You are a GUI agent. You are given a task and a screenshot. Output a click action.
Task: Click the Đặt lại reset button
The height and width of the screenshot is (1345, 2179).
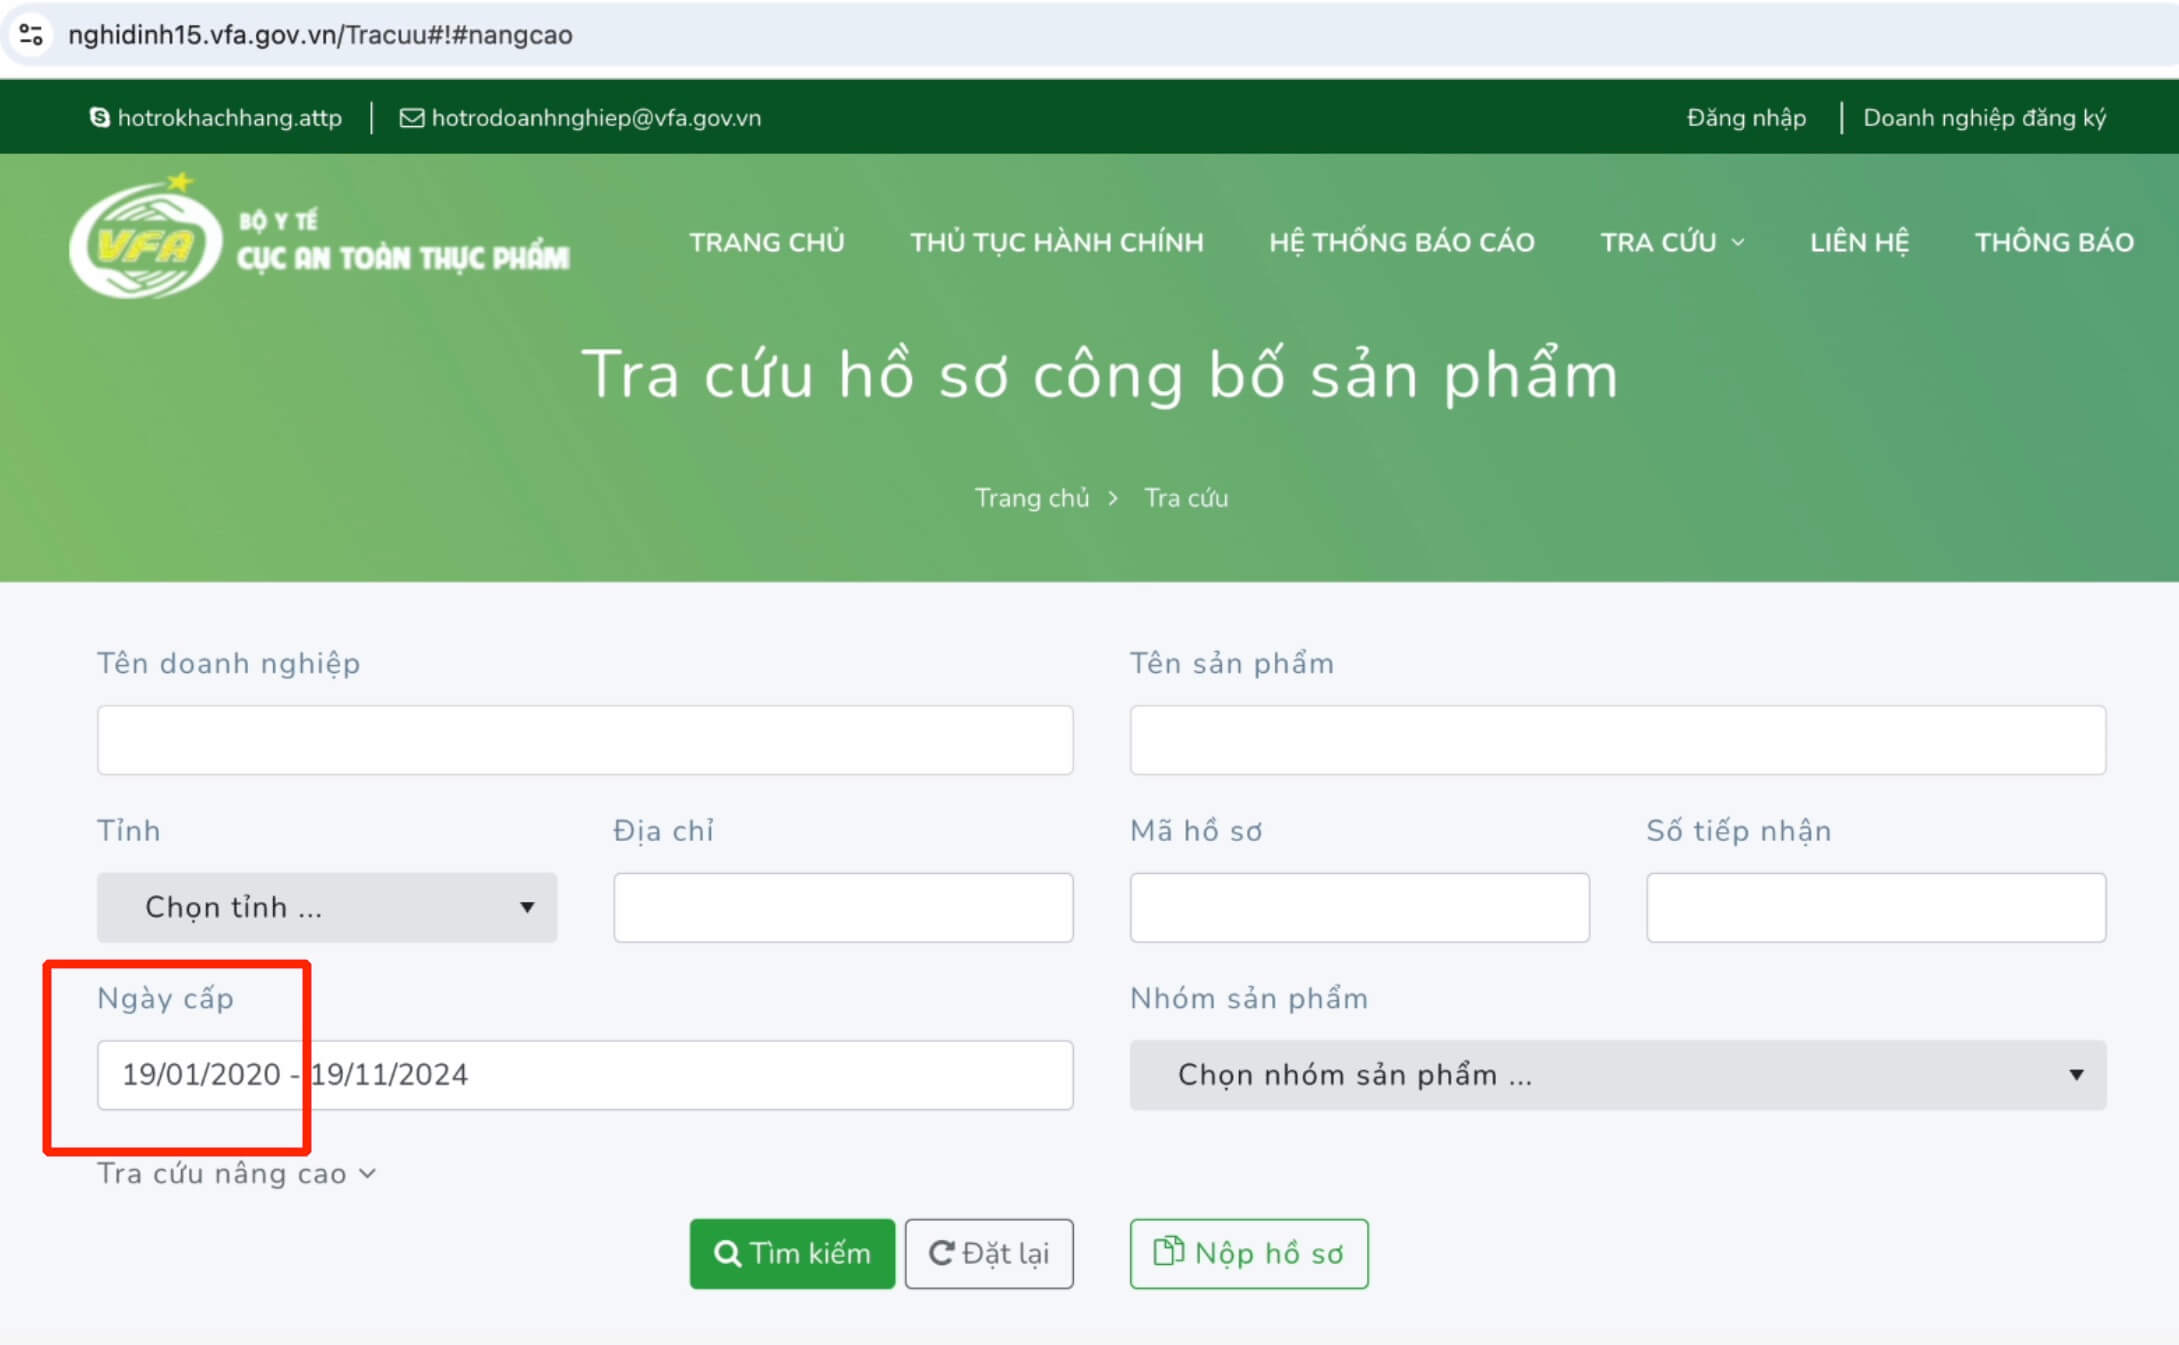click(989, 1254)
